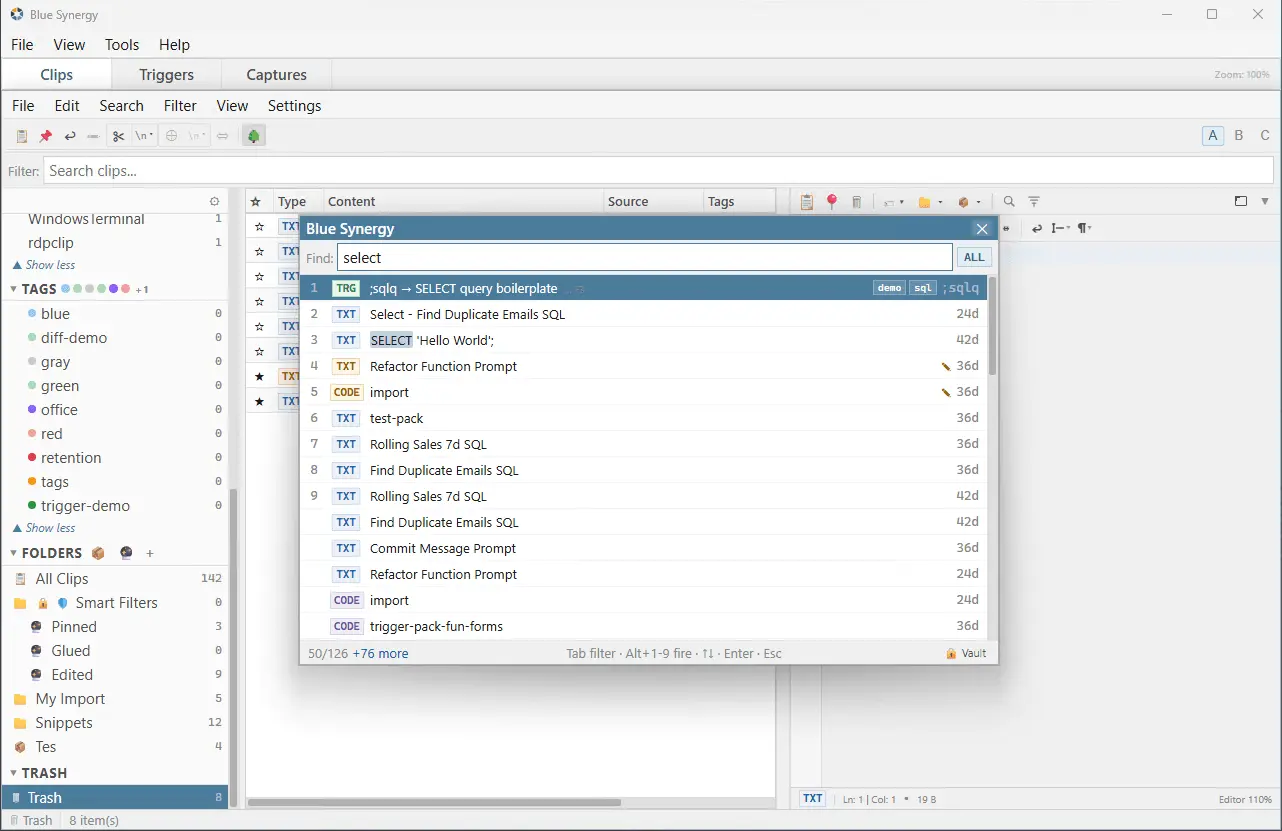Screen dimensions: 1282x831
Task: Click the trash can icon in the editor toolbar
Action: tap(857, 202)
